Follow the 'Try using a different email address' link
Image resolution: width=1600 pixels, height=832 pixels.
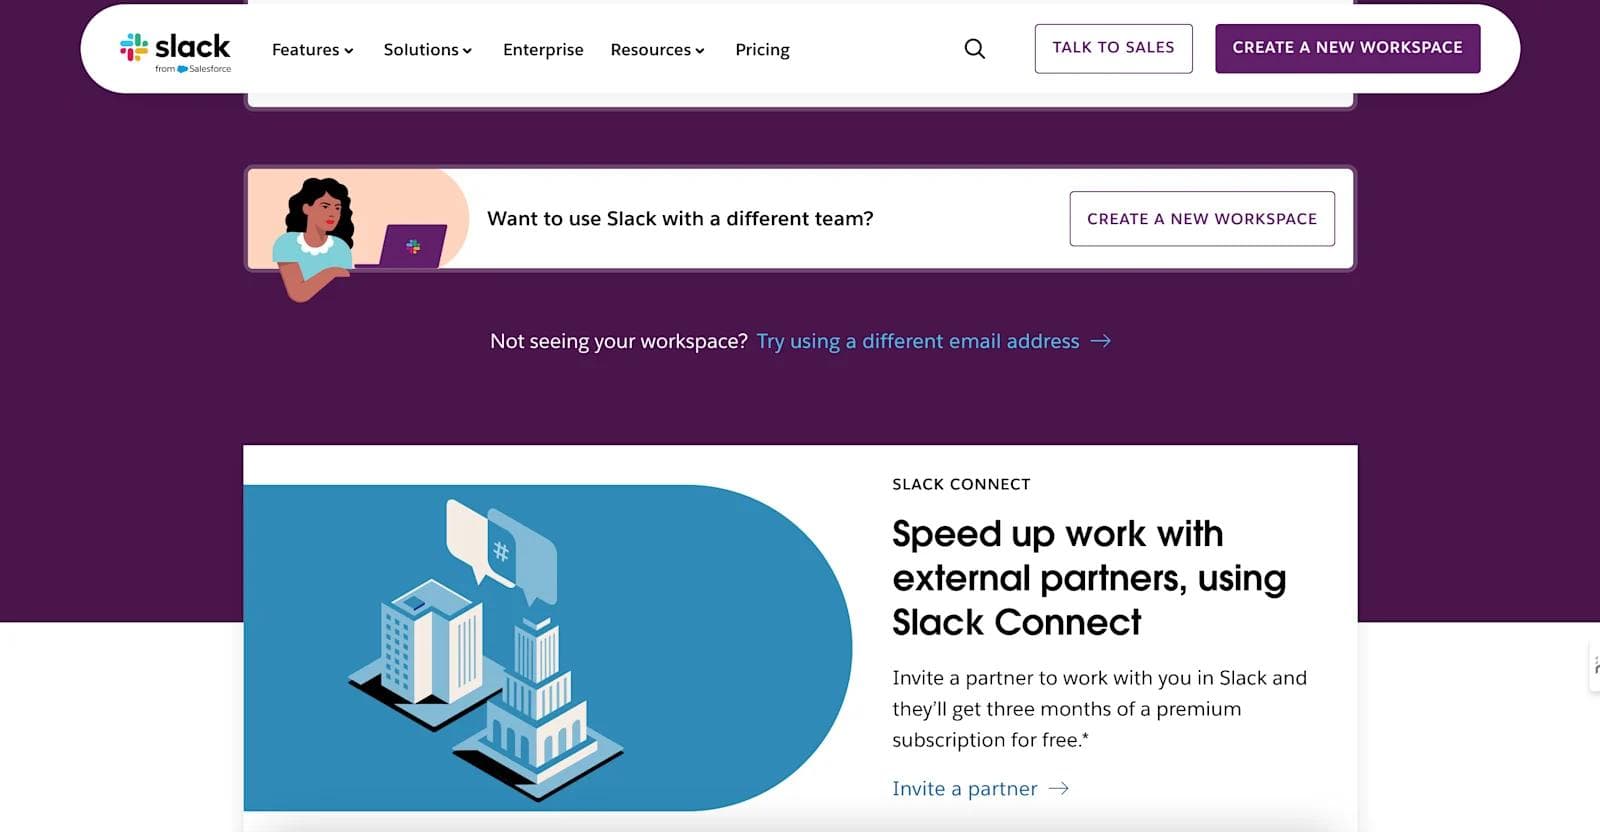[917, 341]
